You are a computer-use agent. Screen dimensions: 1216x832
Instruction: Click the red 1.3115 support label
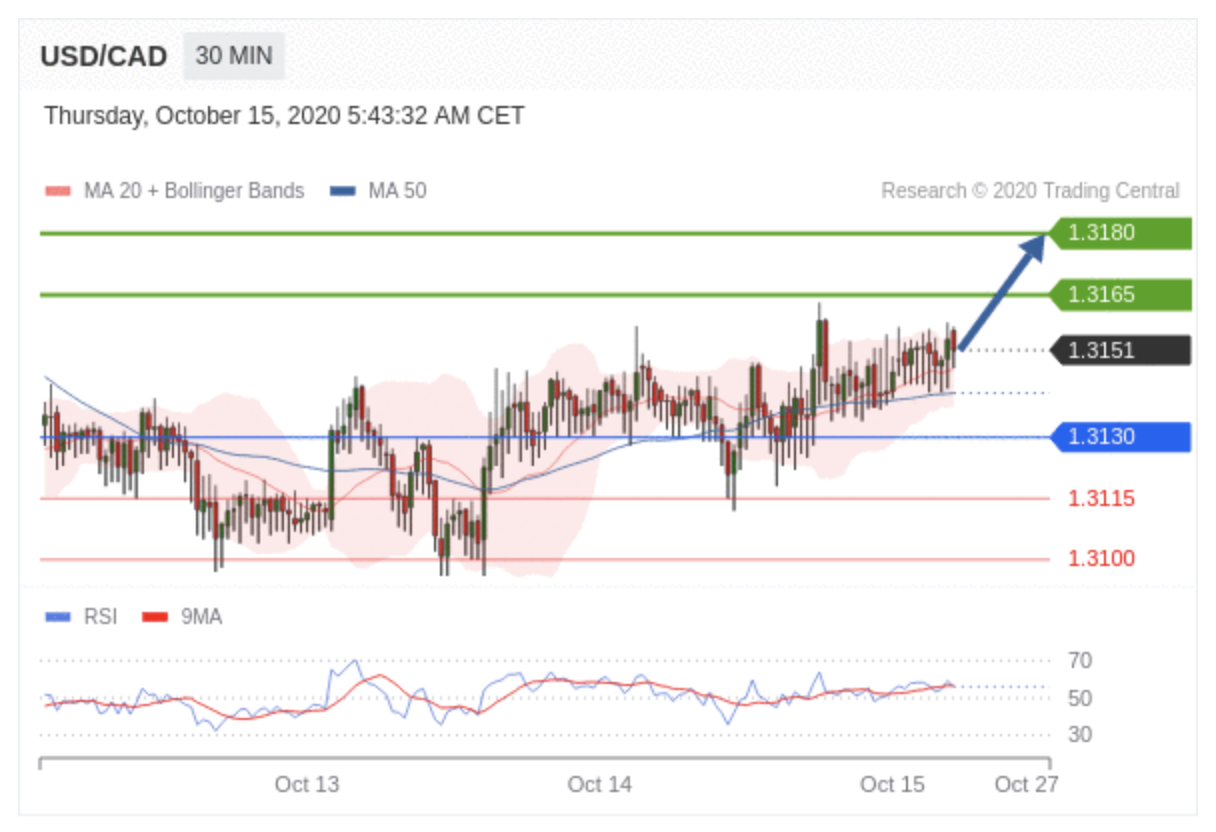[x=1101, y=498]
